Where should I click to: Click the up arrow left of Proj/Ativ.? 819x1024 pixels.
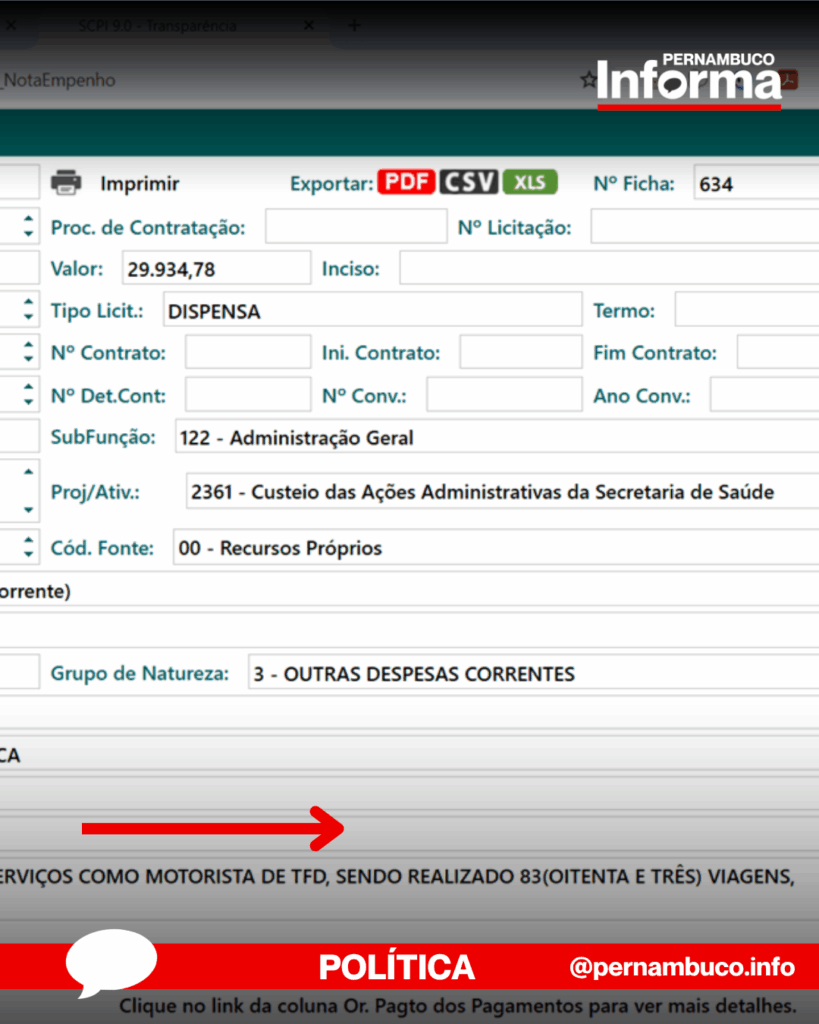[x=28, y=471]
